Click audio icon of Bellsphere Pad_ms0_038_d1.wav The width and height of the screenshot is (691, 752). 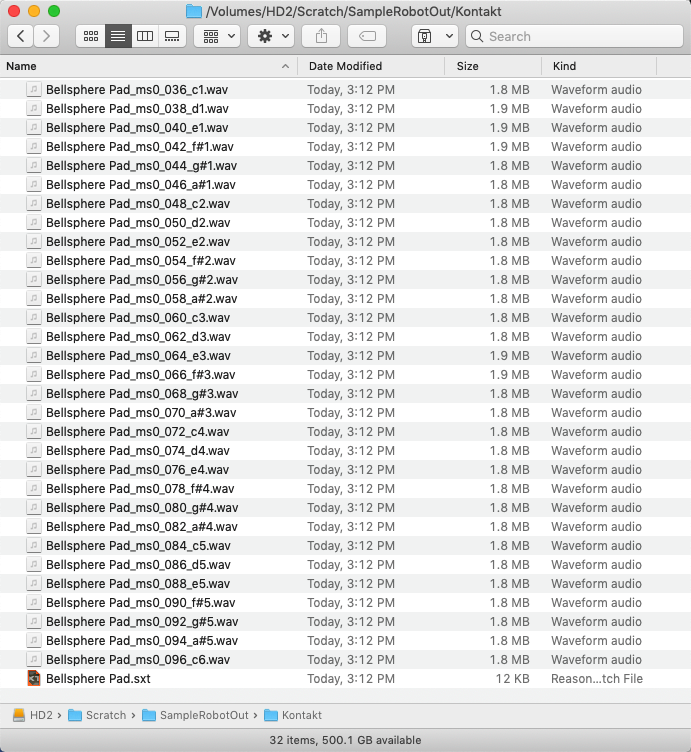click(x=34, y=108)
